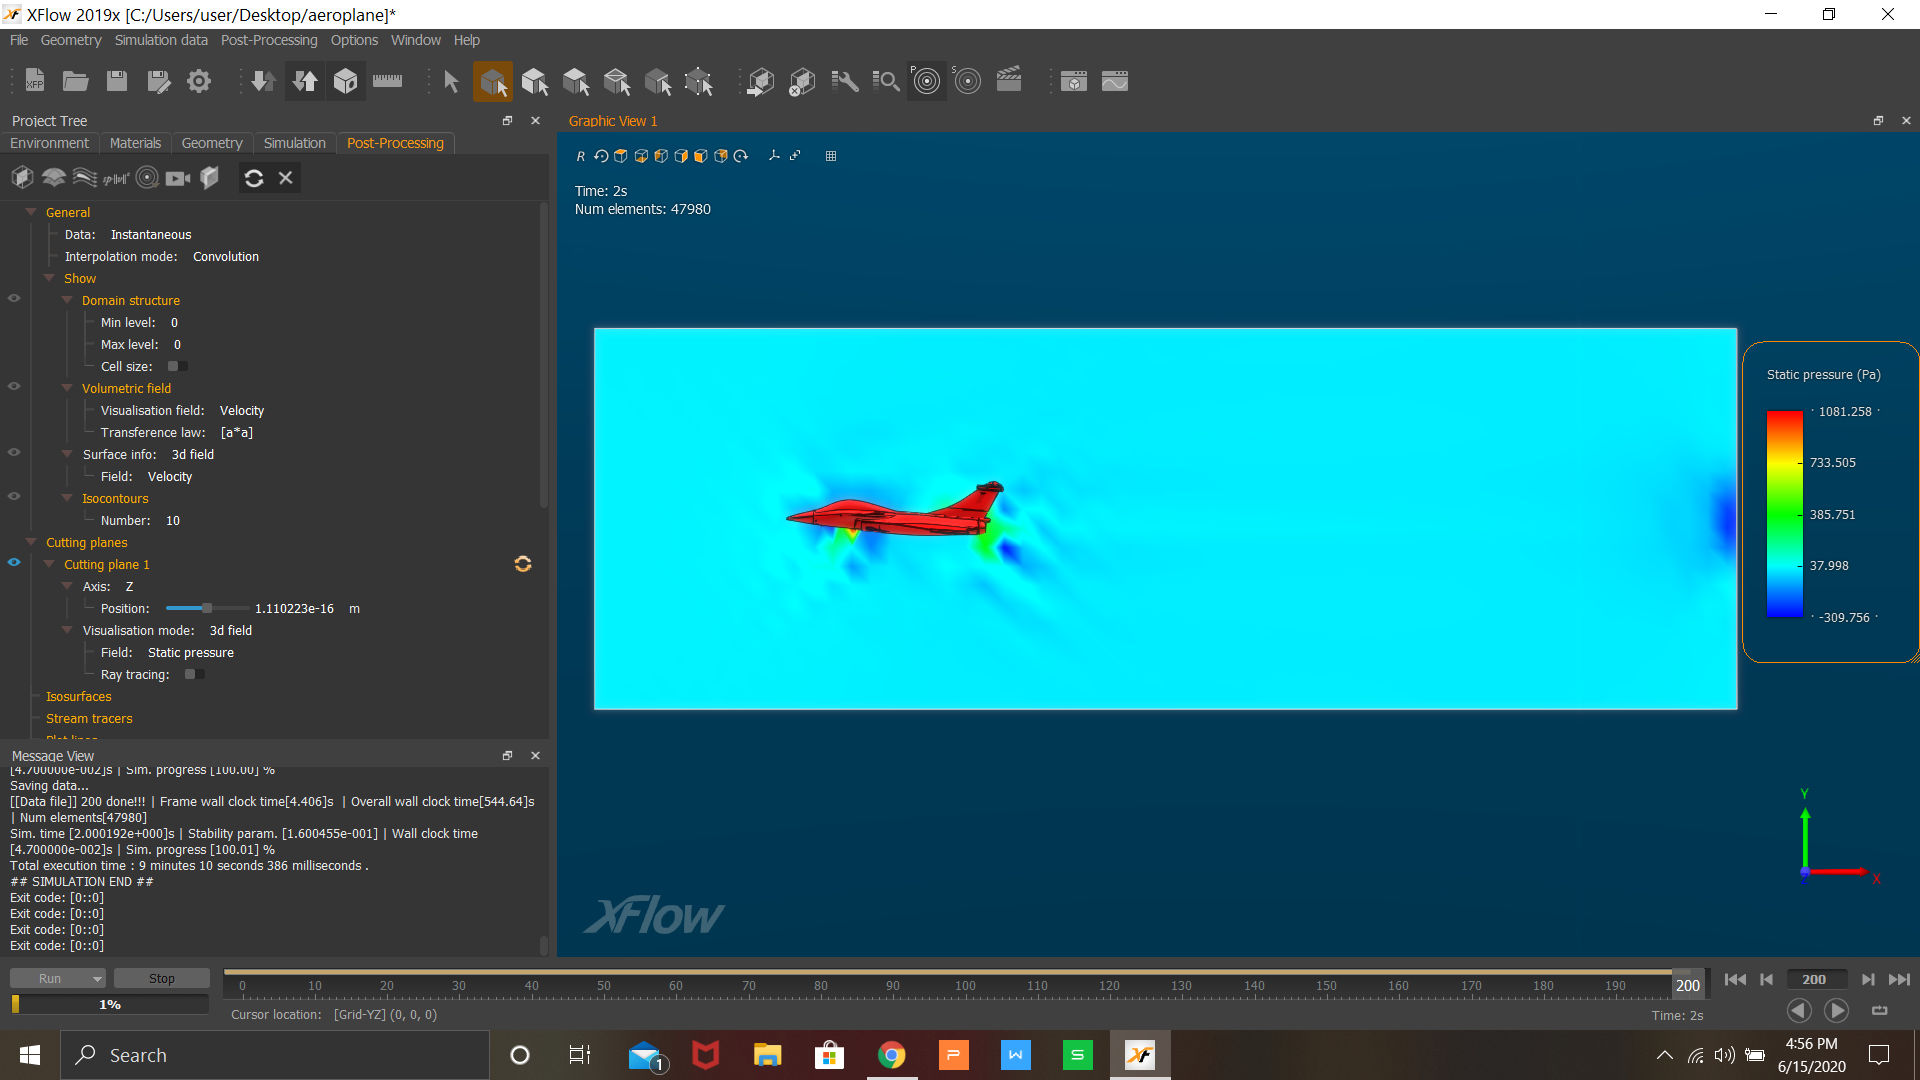Collapse the Cutting planes section
The height and width of the screenshot is (1080, 1920).
point(31,542)
